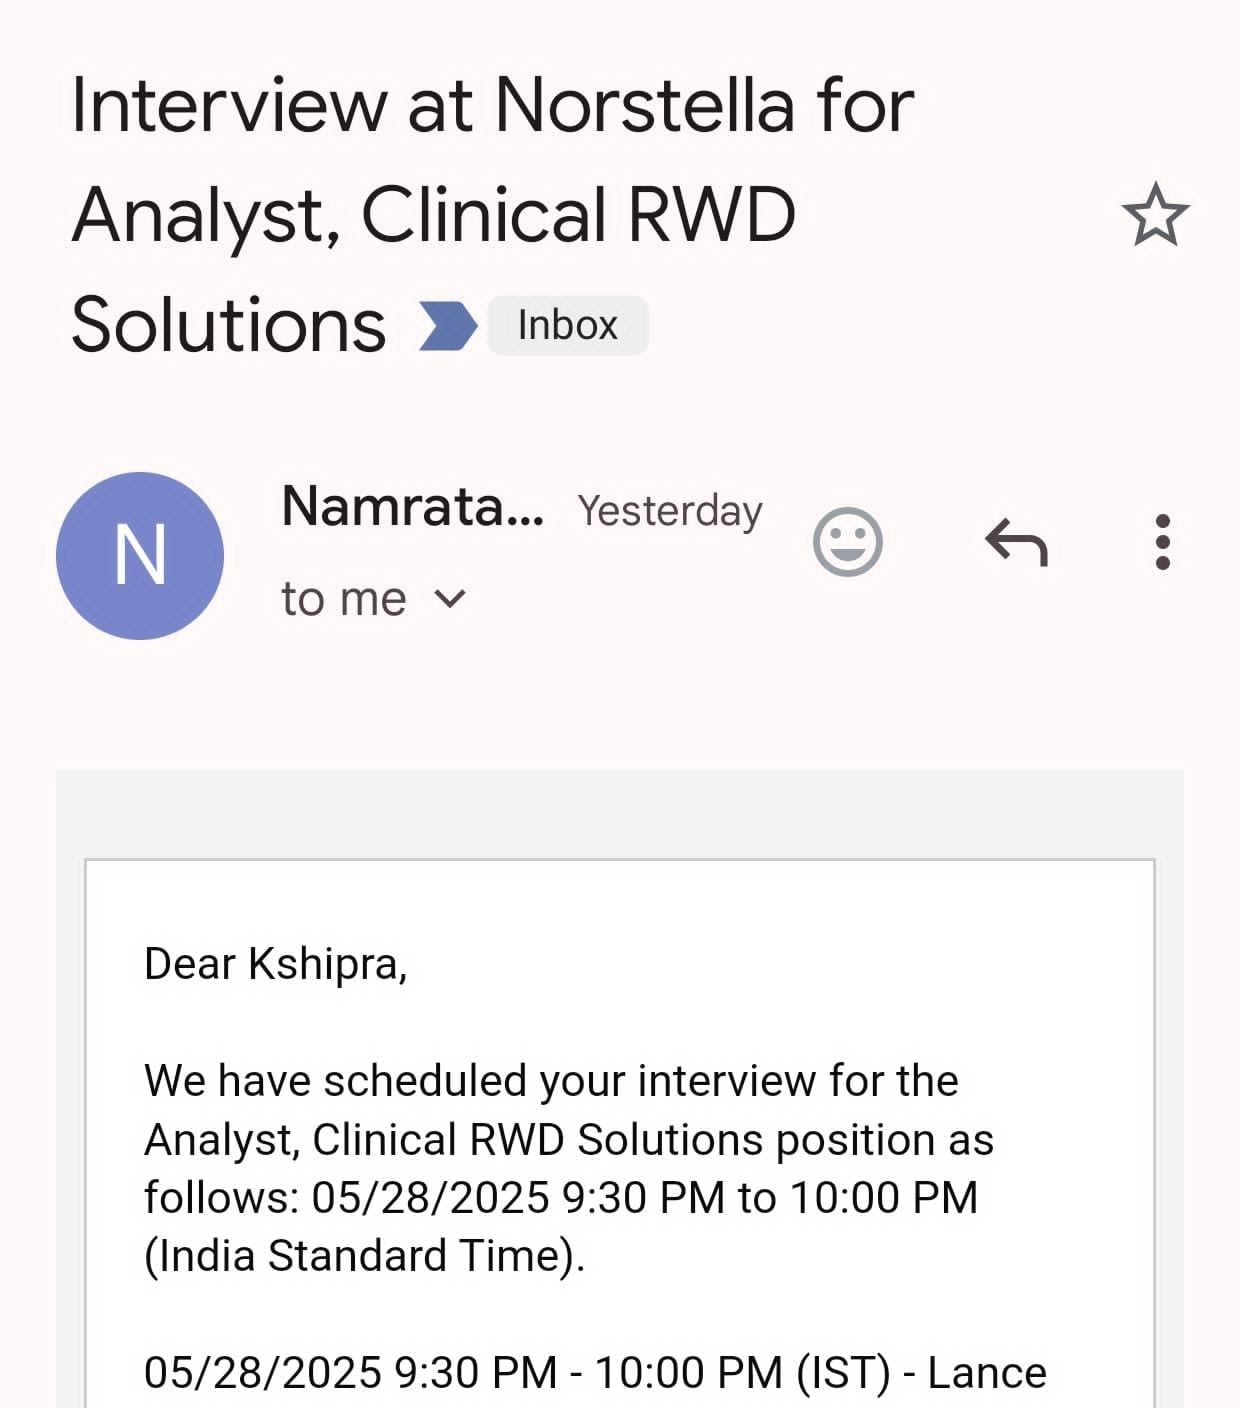The width and height of the screenshot is (1240, 1408).
Task: Click 'Analyst, Clinical RWD' on the subject's second line
Action: pos(433,215)
